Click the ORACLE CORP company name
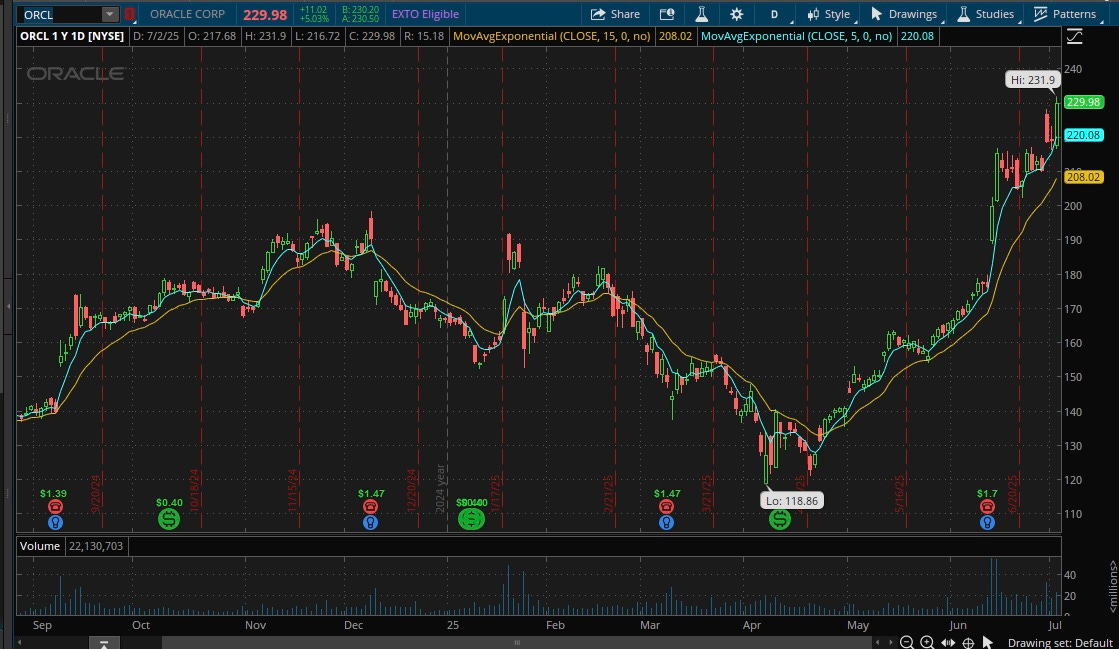The width and height of the screenshot is (1119, 649). click(x=187, y=14)
